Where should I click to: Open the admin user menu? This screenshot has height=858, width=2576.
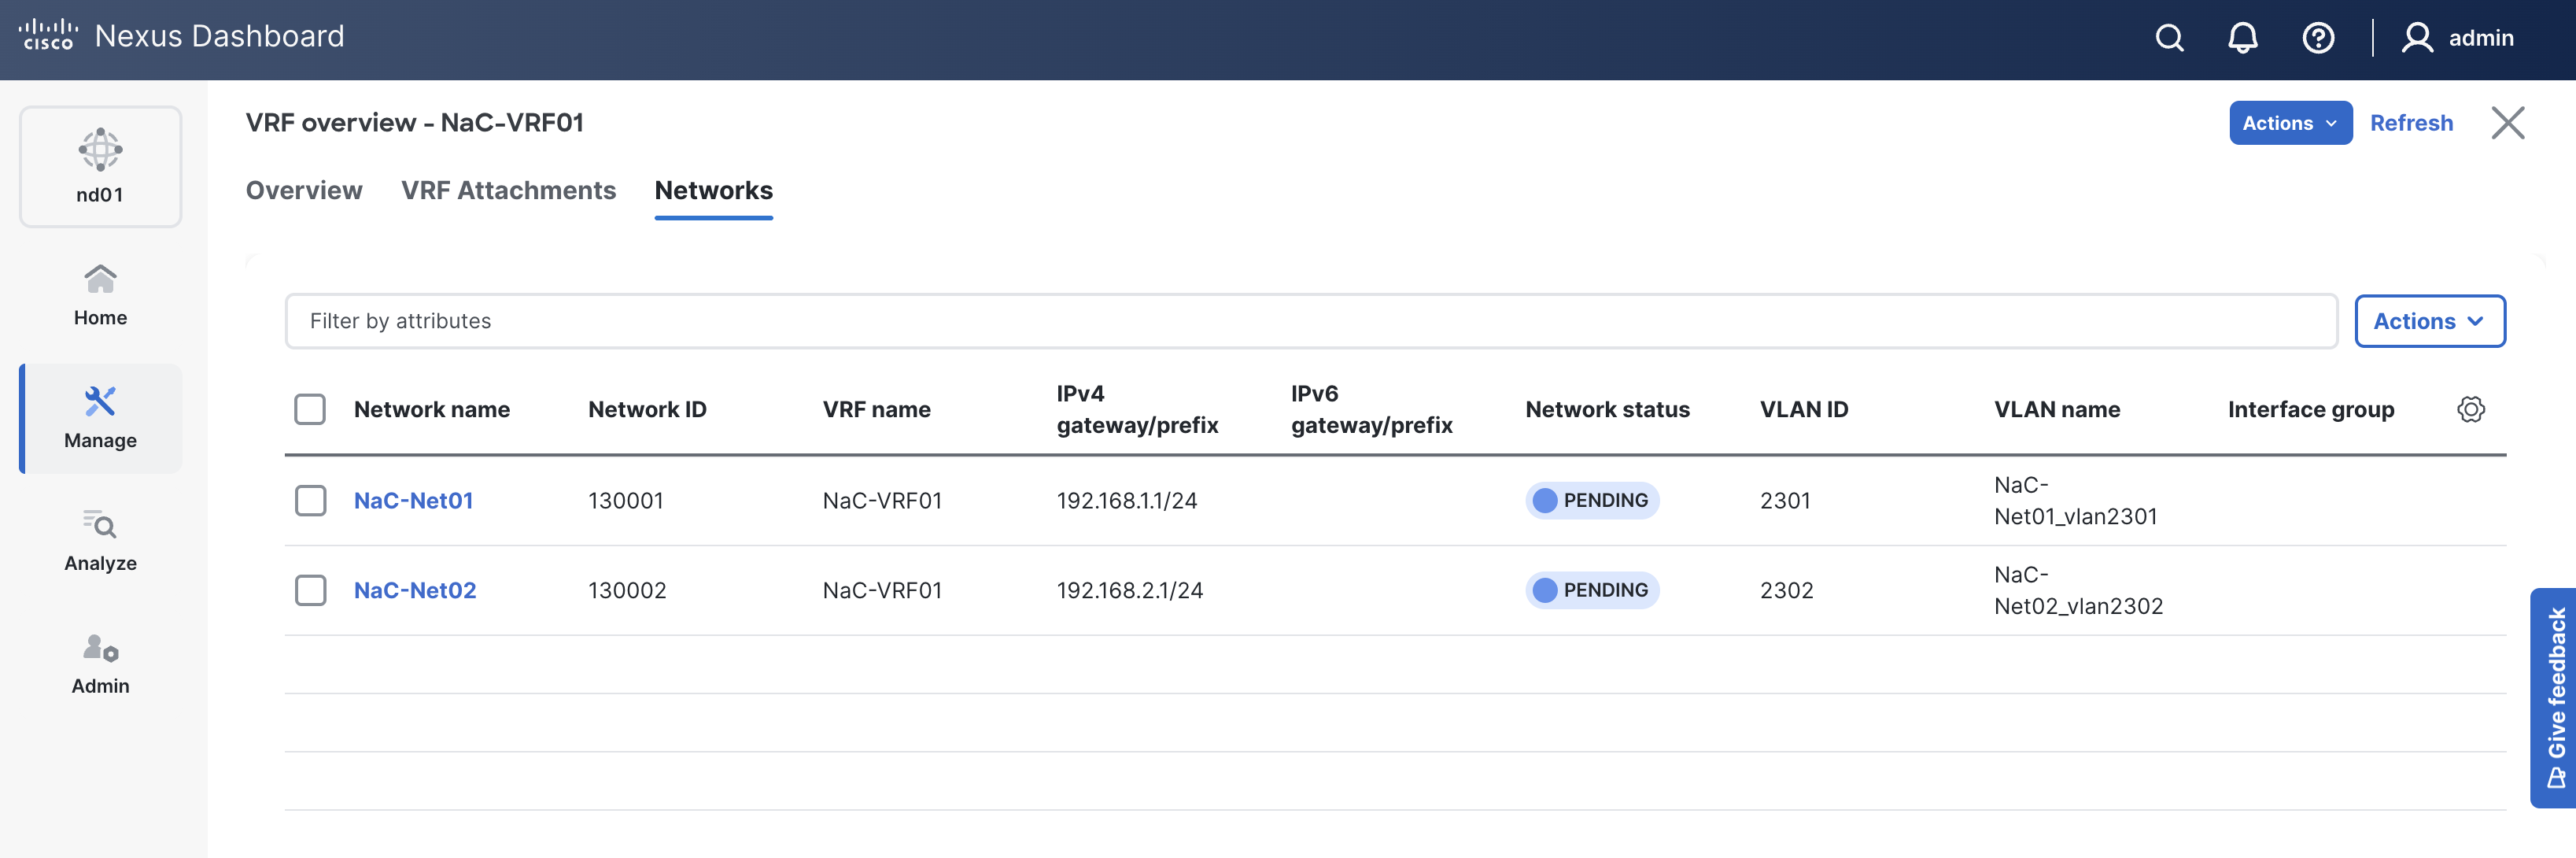click(x=2458, y=38)
